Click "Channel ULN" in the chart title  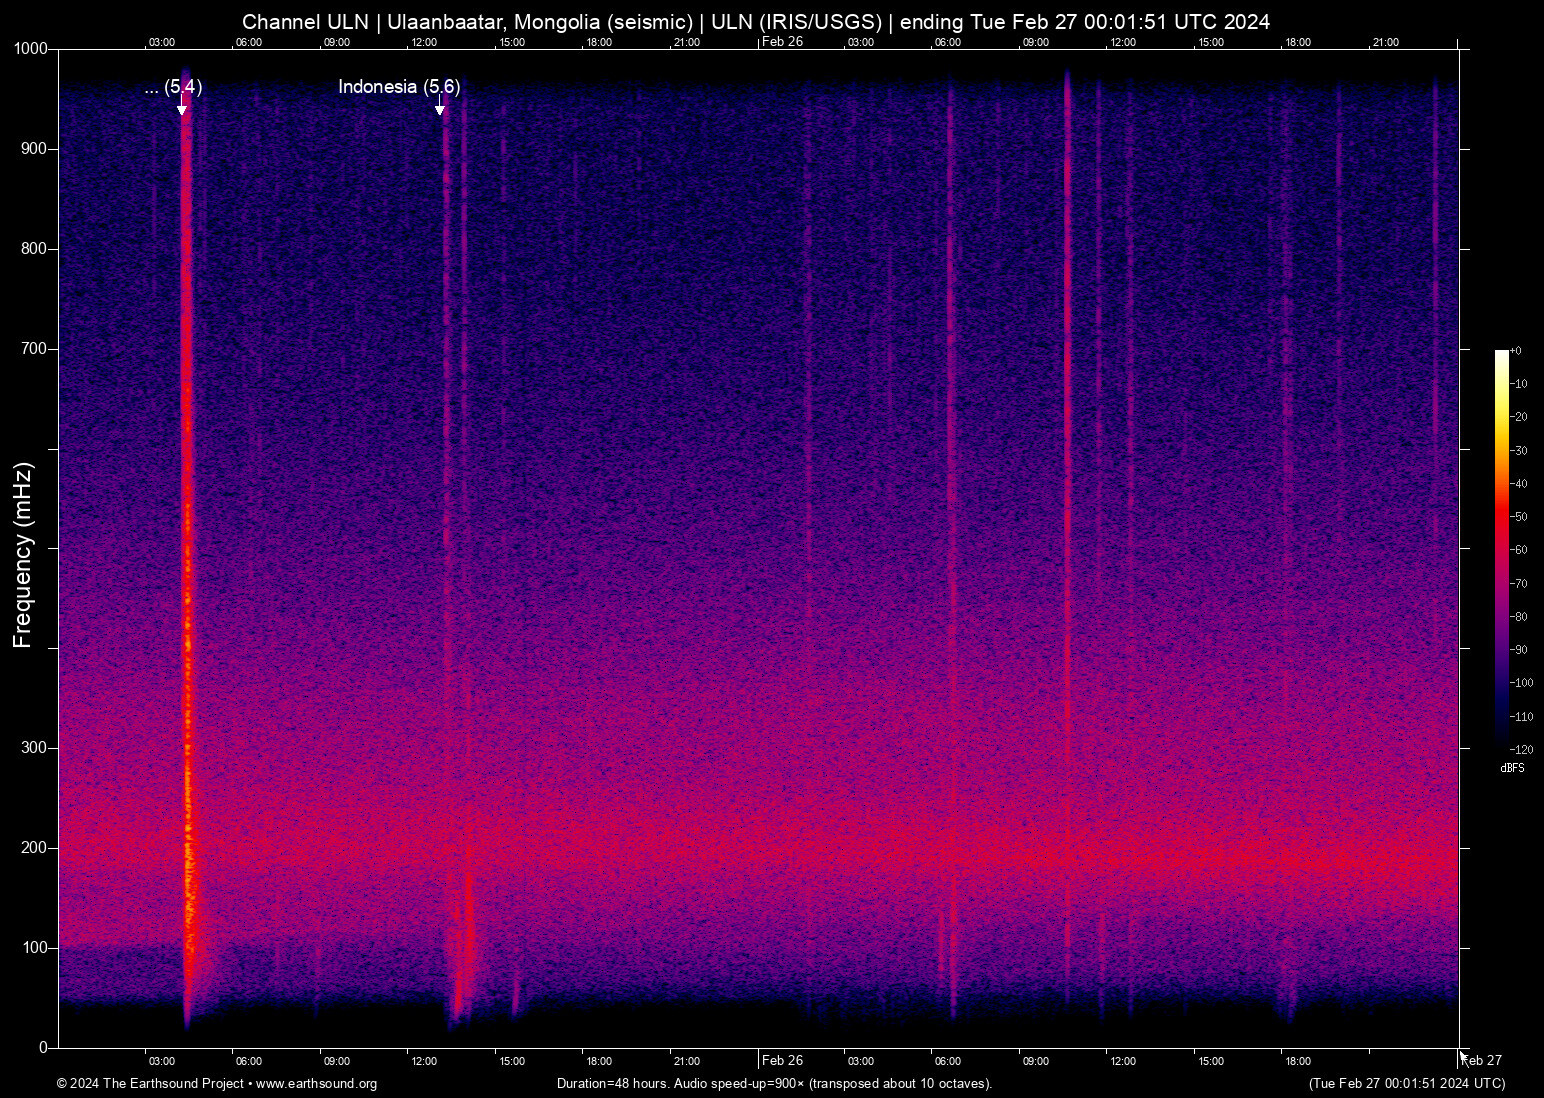pyautogui.click(x=305, y=22)
